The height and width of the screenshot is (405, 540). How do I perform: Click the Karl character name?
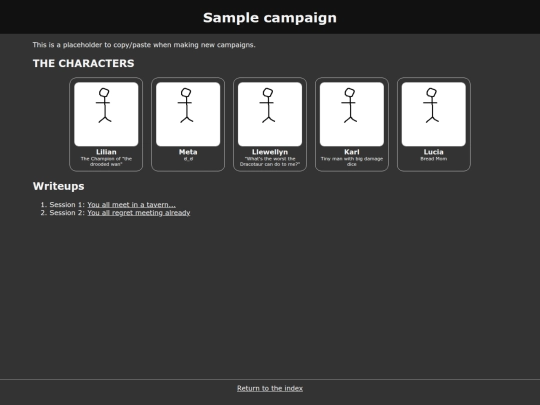[x=352, y=152]
